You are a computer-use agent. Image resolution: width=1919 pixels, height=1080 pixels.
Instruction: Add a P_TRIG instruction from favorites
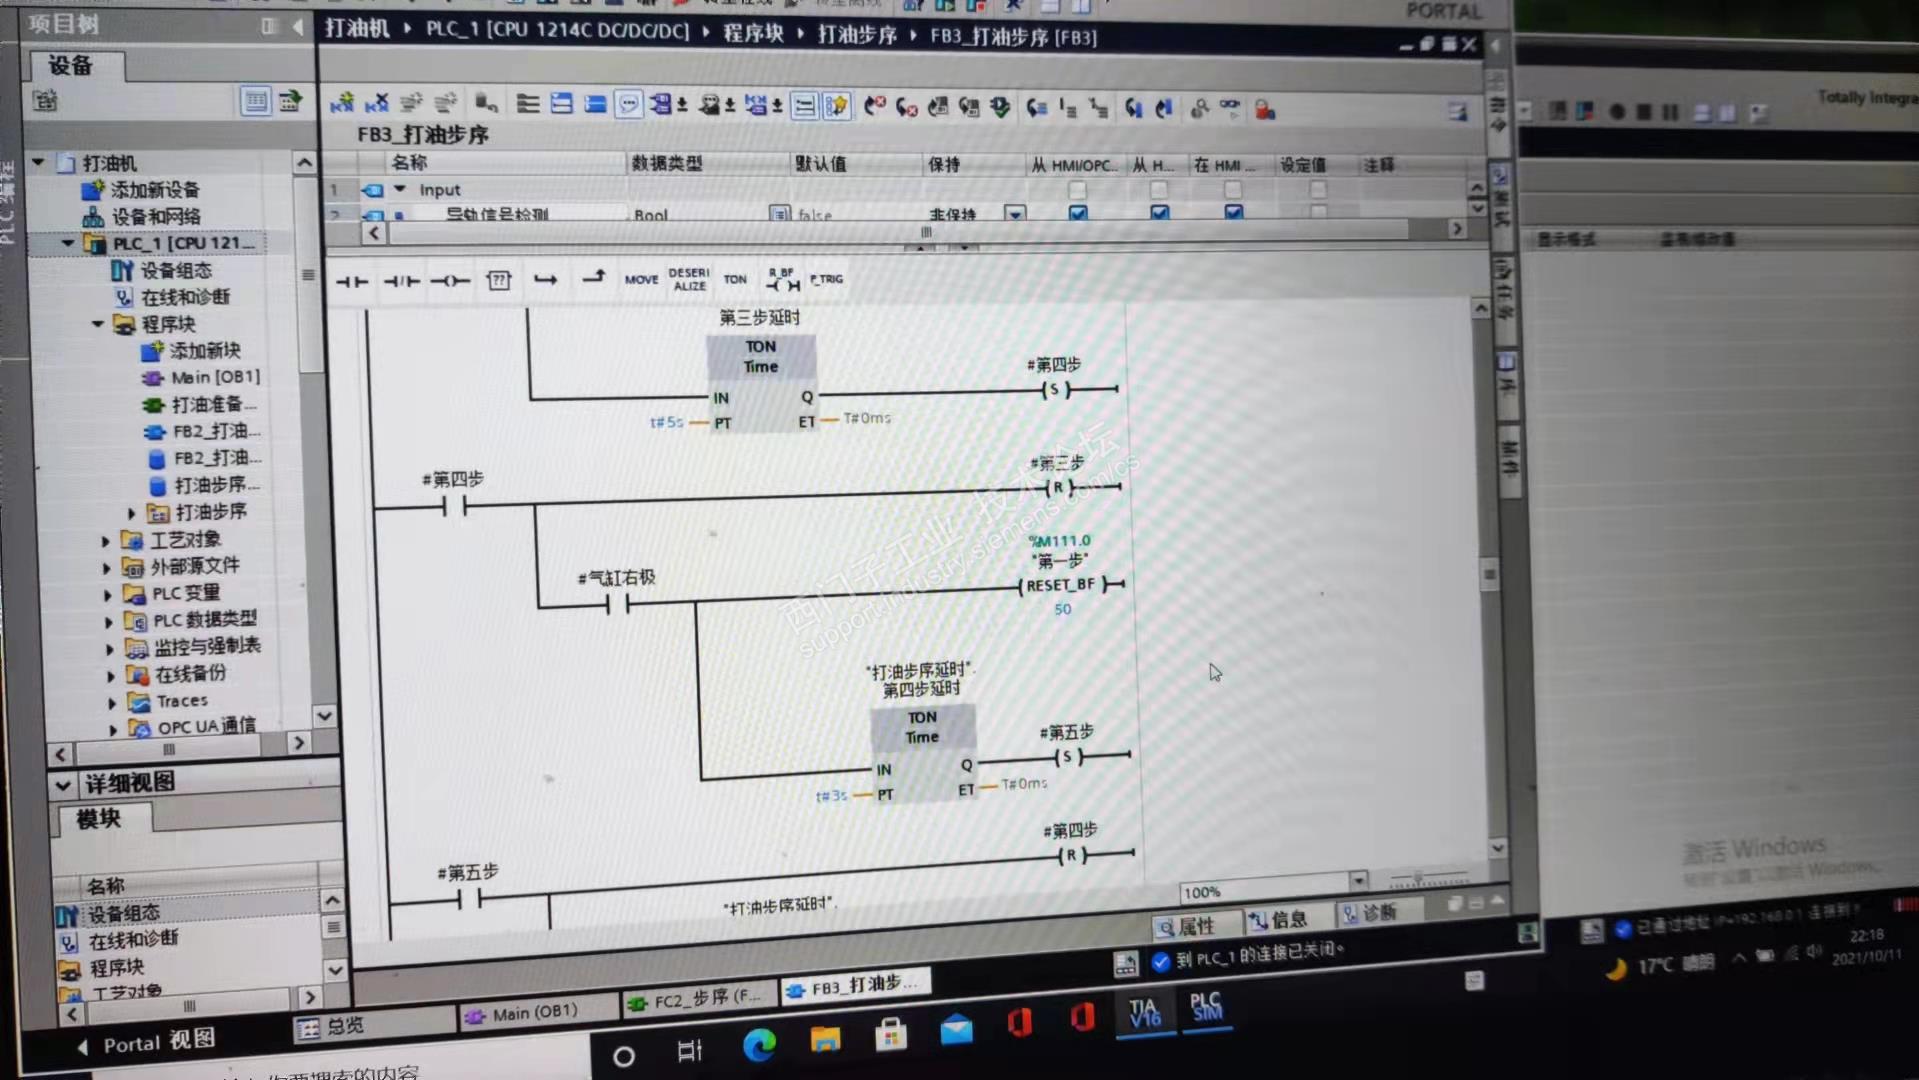coord(827,279)
